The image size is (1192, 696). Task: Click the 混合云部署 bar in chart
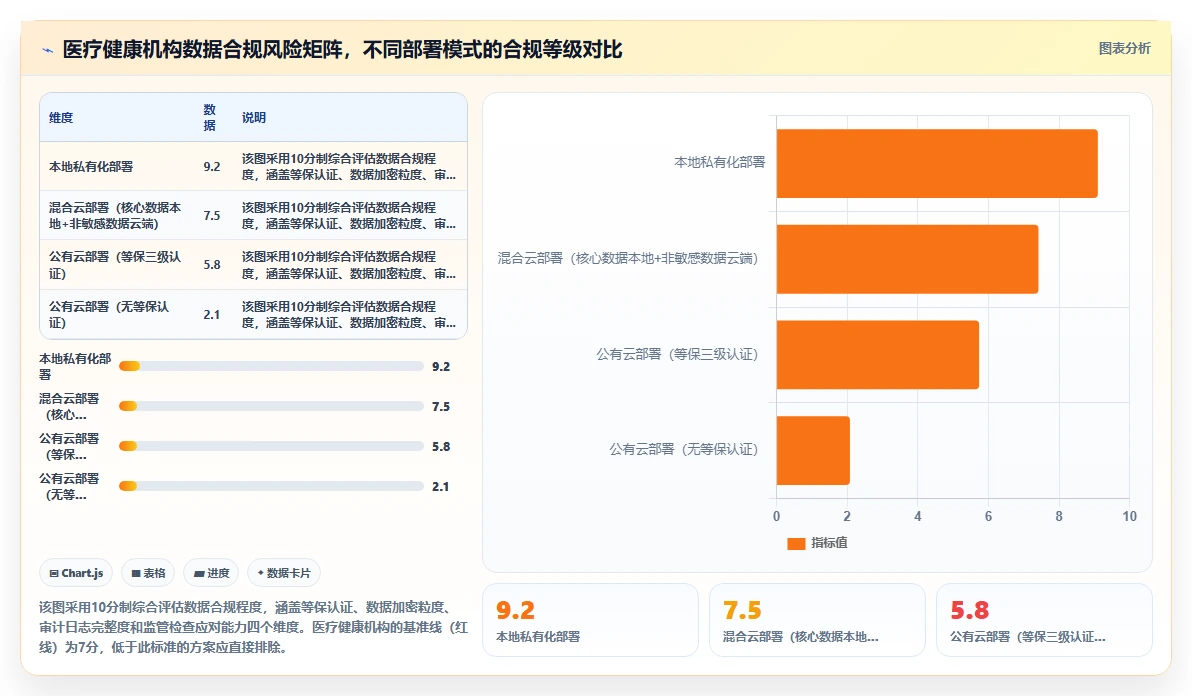click(x=907, y=259)
